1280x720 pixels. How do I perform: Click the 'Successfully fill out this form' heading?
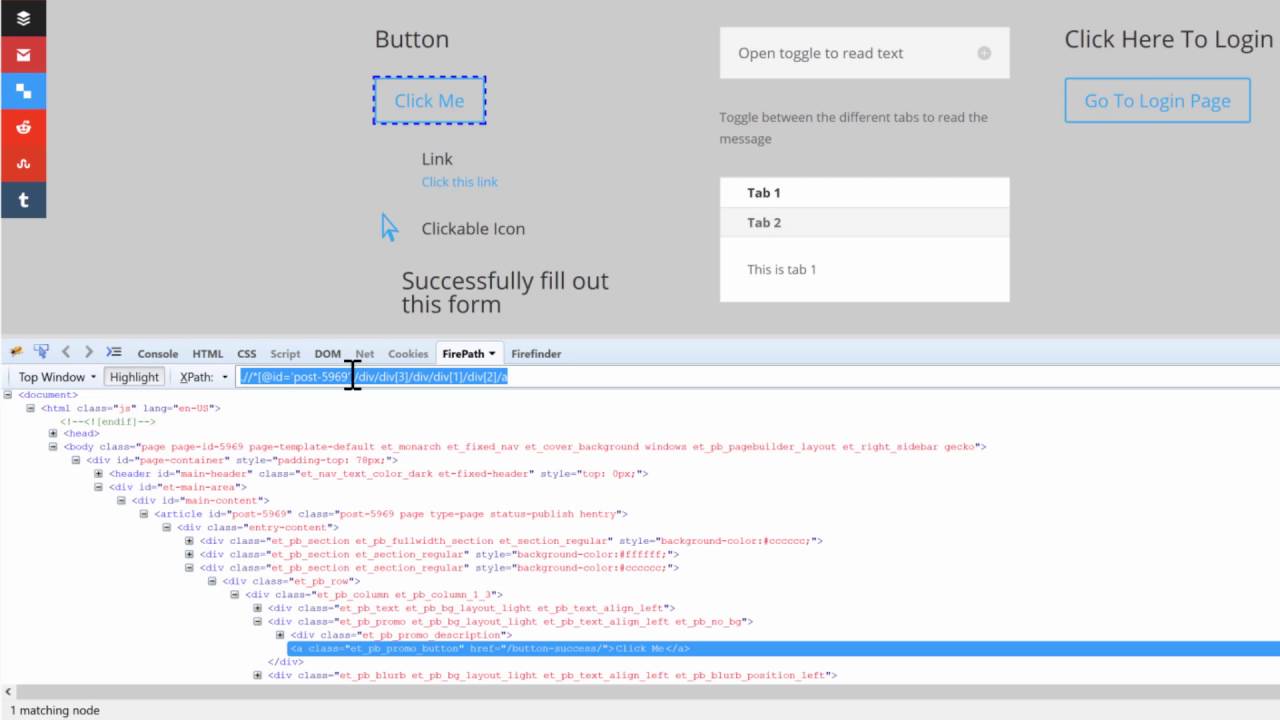[505, 292]
